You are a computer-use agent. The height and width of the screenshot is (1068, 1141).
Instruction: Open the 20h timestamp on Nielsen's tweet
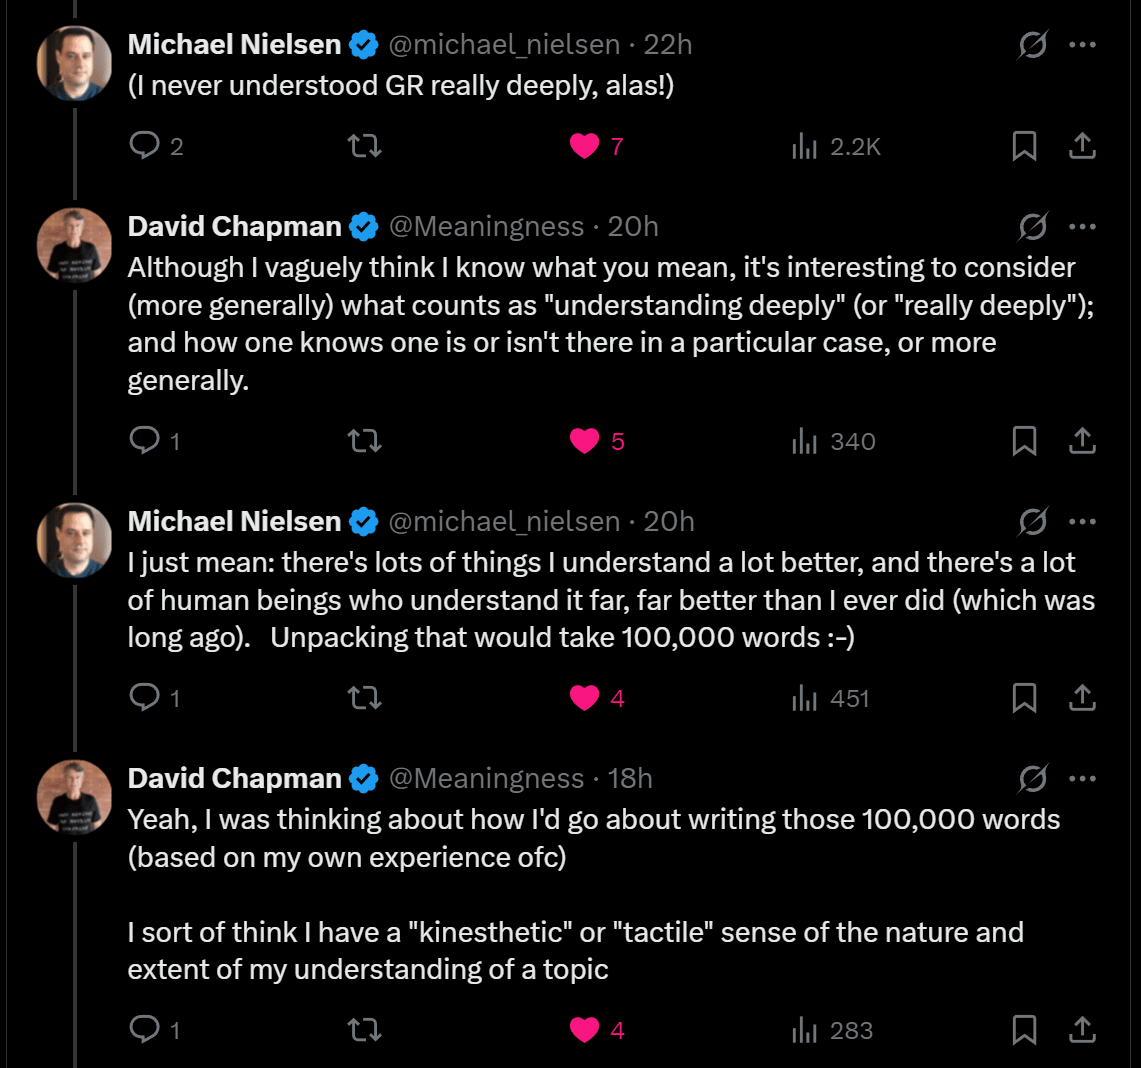669,522
